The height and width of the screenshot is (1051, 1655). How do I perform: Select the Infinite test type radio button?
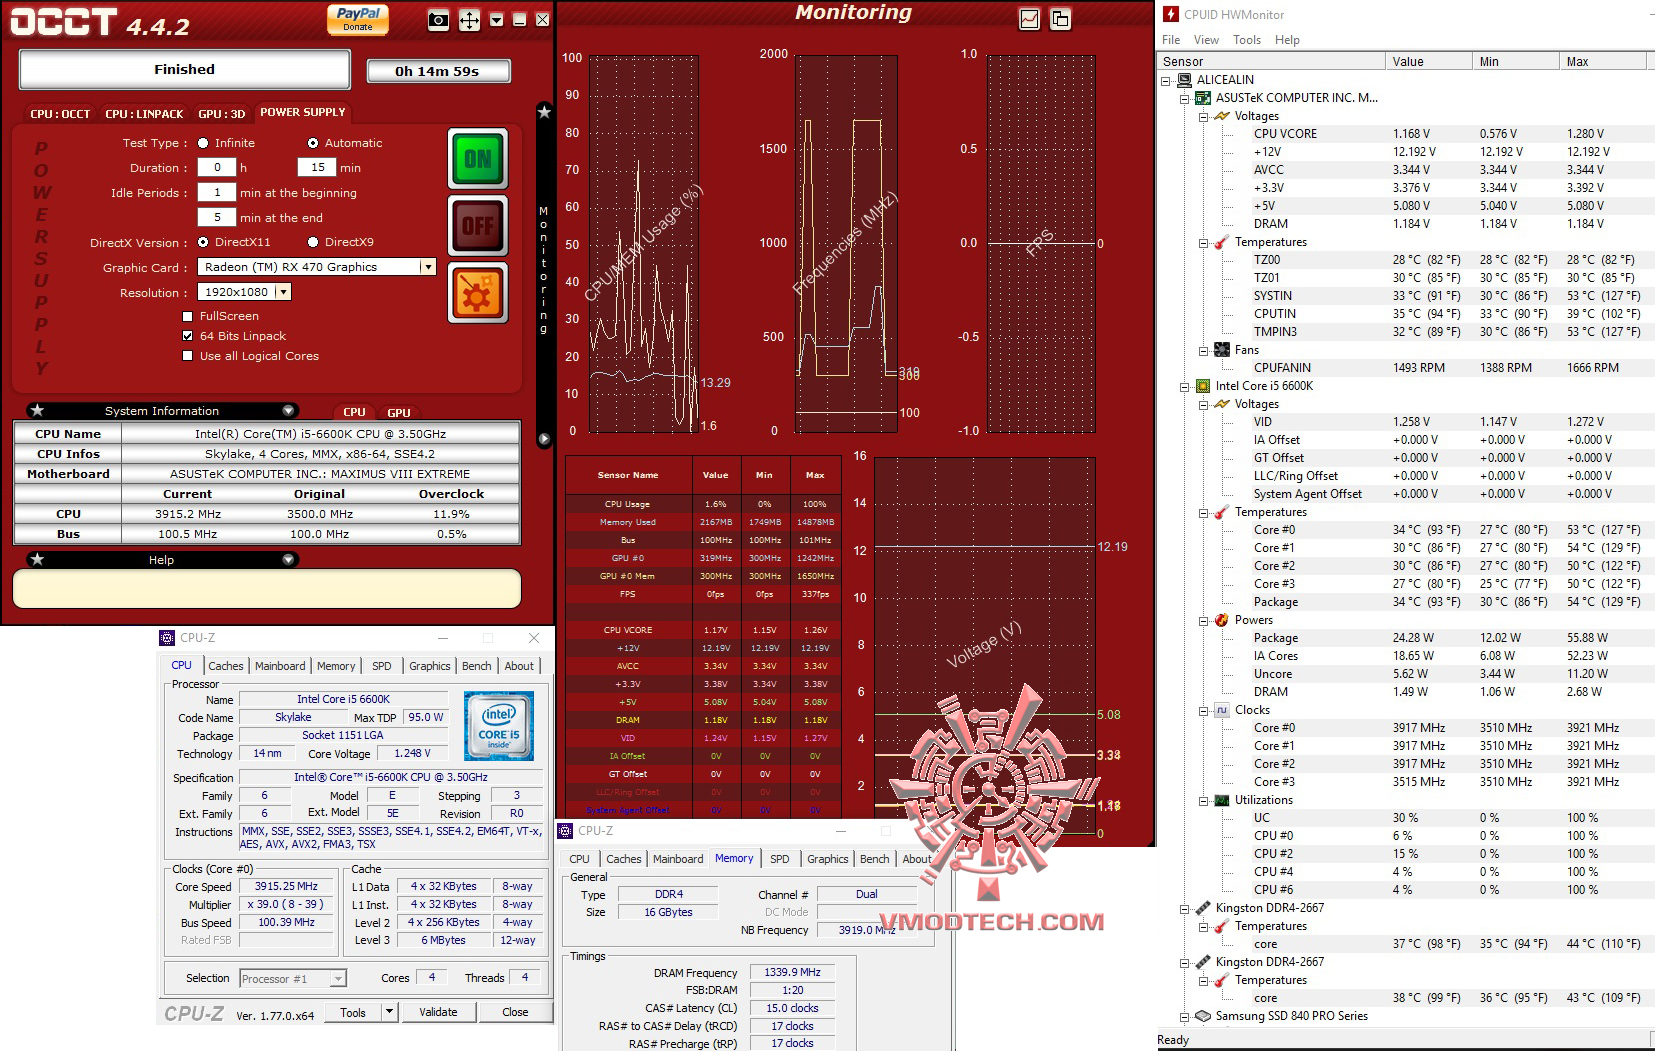(x=203, y=143)
